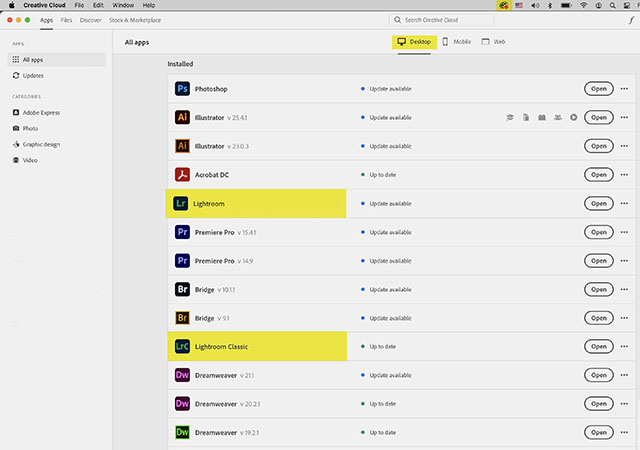Open more options for Lightroom
640x450 pixels.
624,203
